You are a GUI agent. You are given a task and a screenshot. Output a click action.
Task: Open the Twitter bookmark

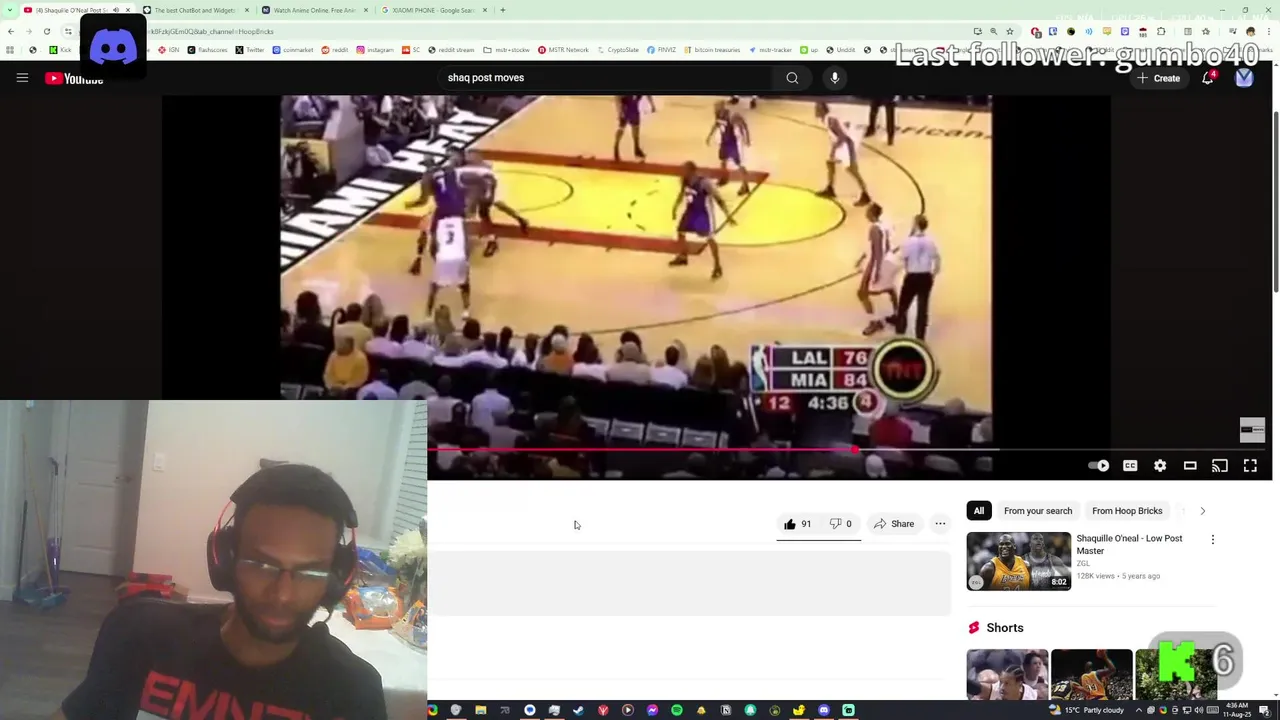(250, 50)
